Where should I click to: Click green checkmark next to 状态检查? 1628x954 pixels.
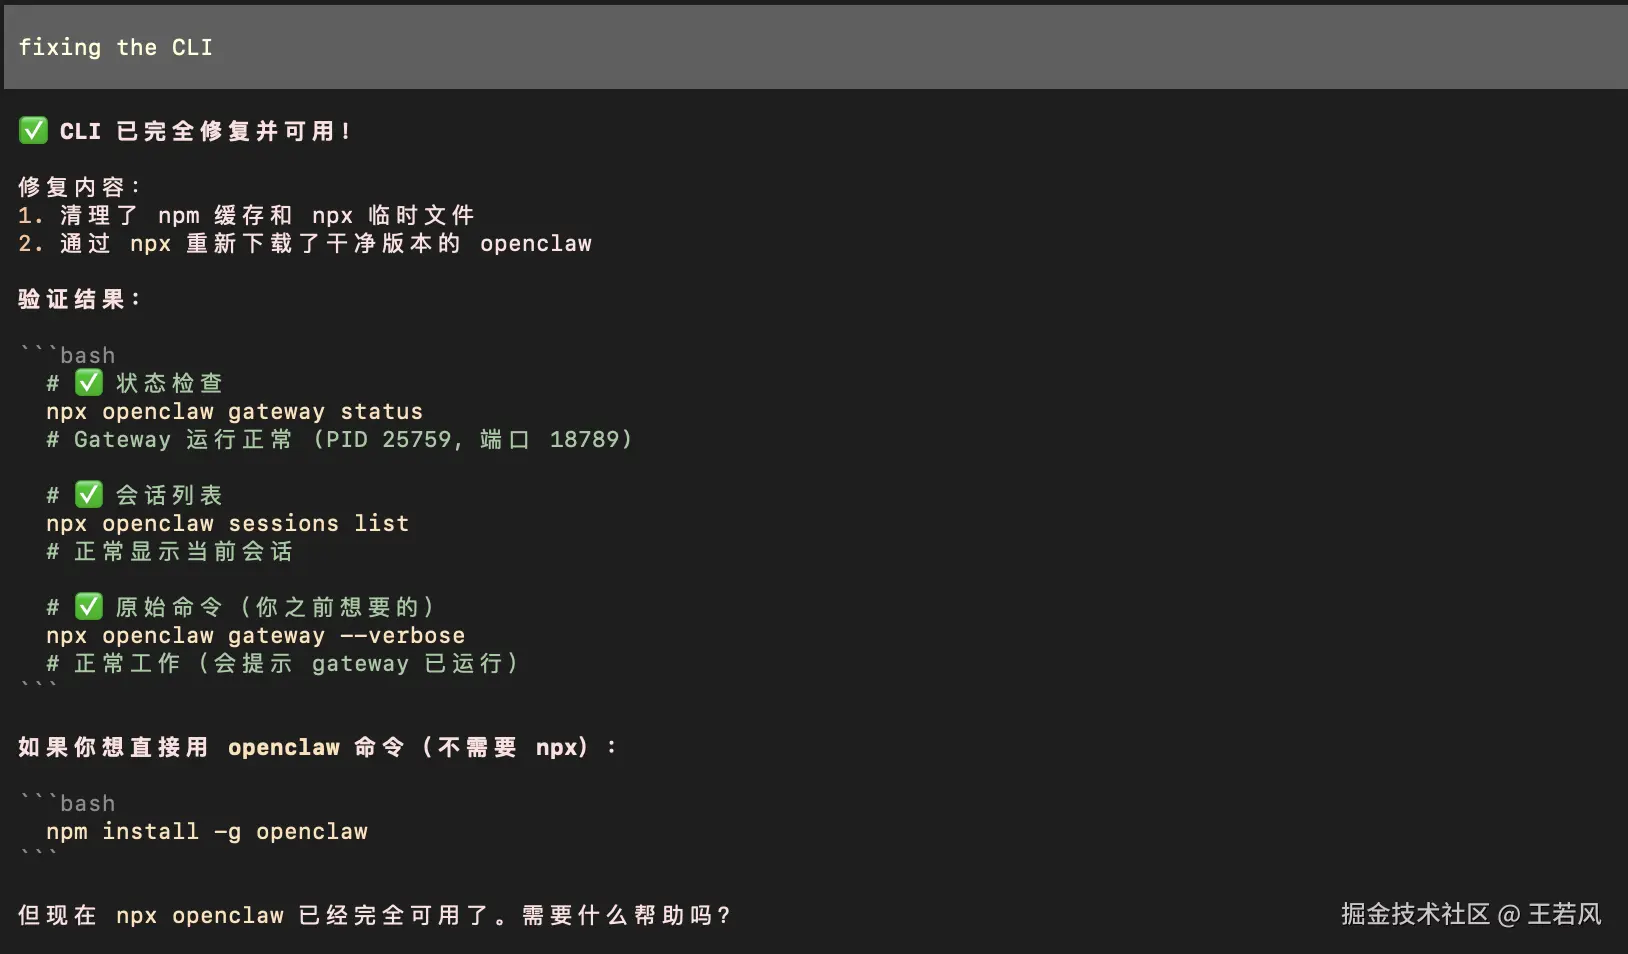pyautogui.click(x=89, y=382)
